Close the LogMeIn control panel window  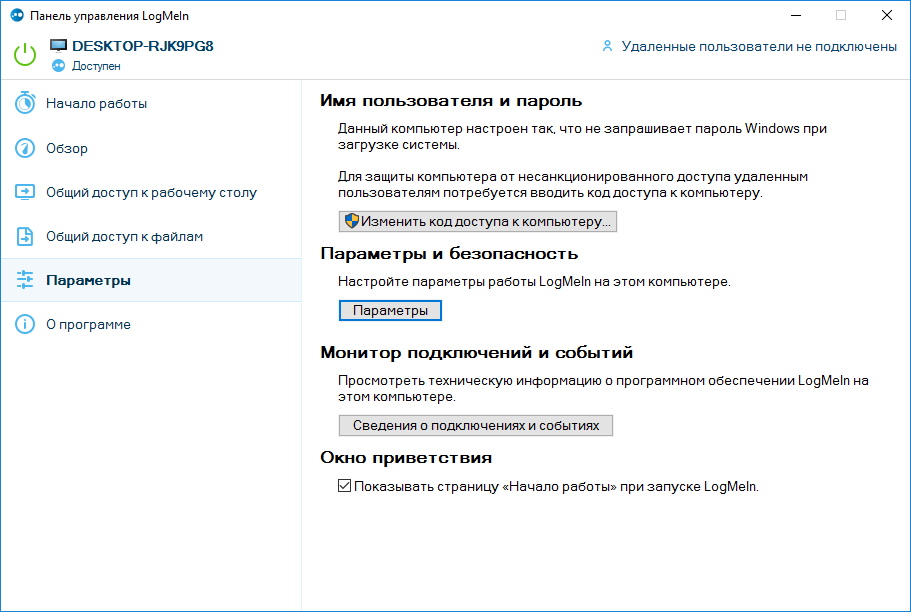coord(887,15)
